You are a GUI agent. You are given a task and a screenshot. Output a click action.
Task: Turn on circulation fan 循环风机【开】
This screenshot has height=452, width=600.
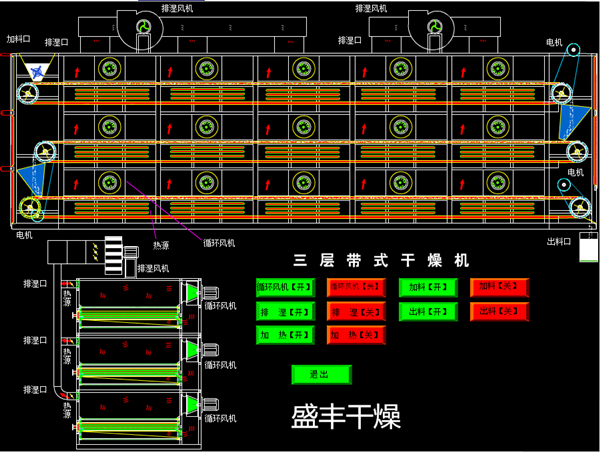[x=286, y=288]
